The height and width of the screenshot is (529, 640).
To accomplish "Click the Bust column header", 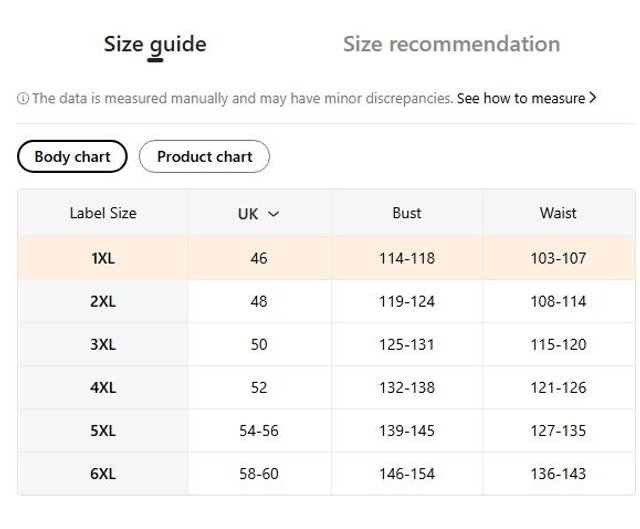I will (407, 213).
